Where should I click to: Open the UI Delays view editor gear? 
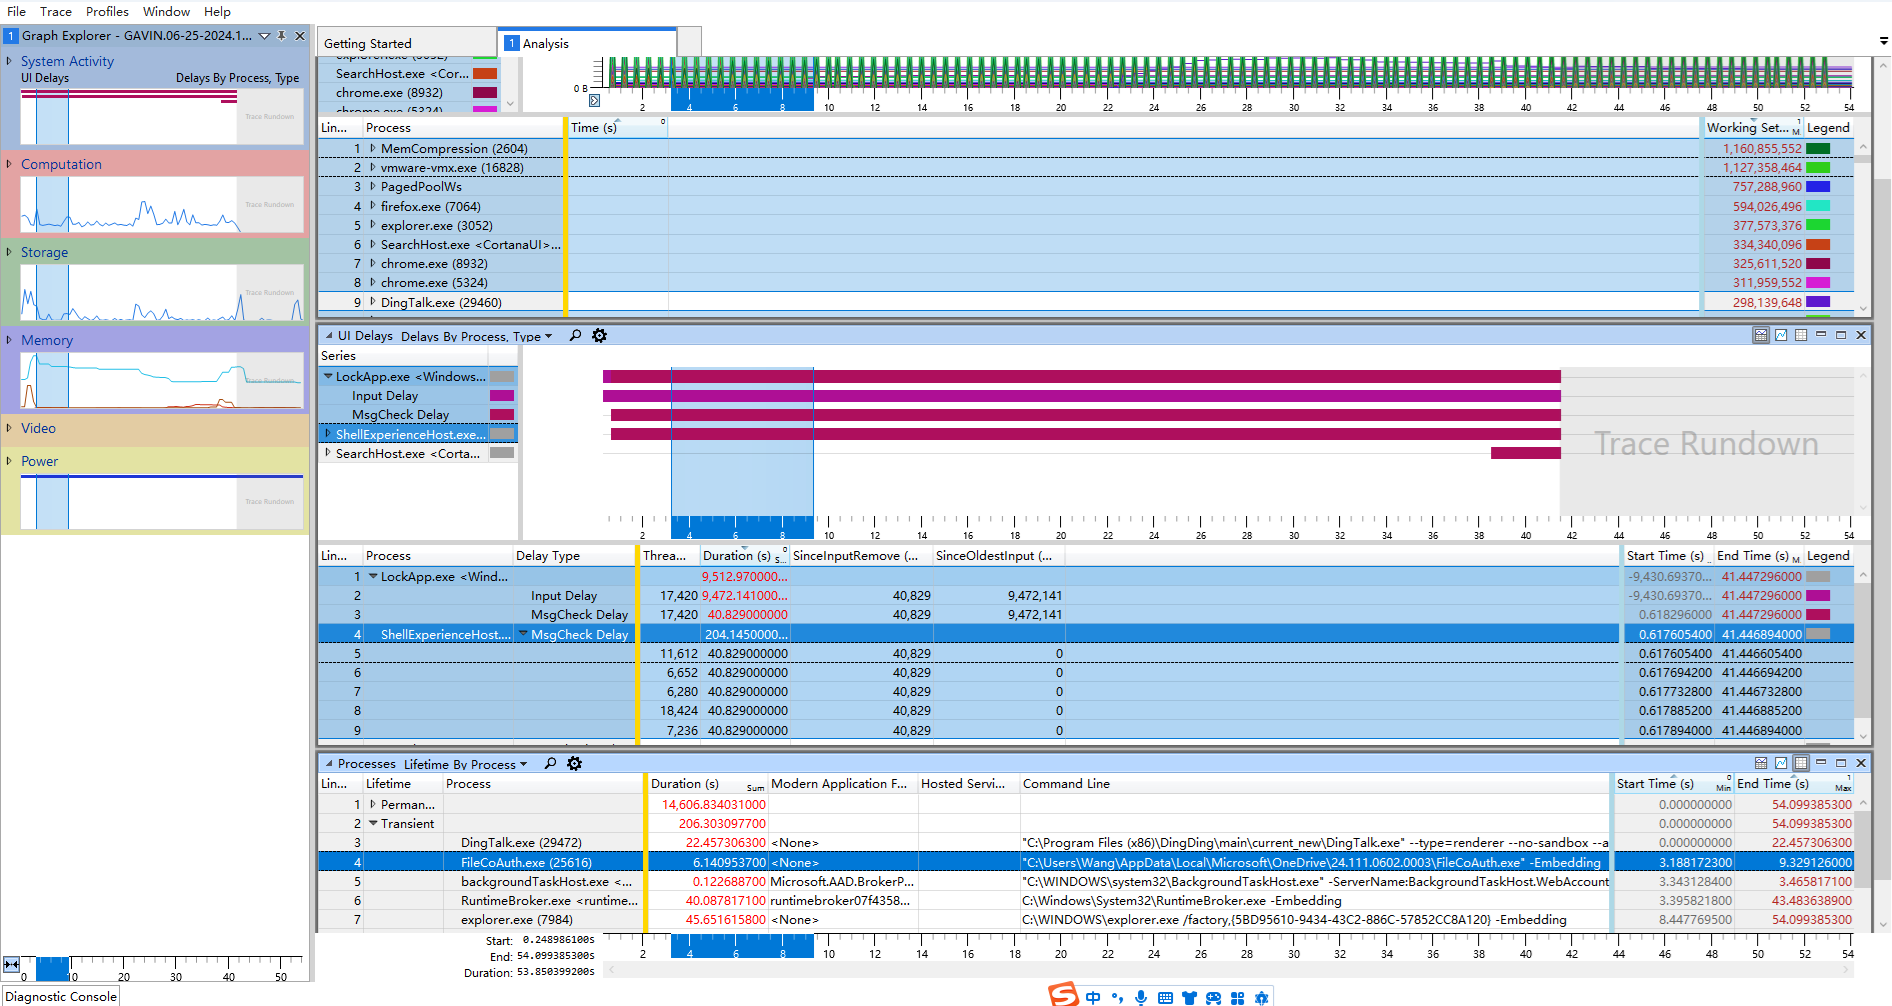click(x=599, y=335)
